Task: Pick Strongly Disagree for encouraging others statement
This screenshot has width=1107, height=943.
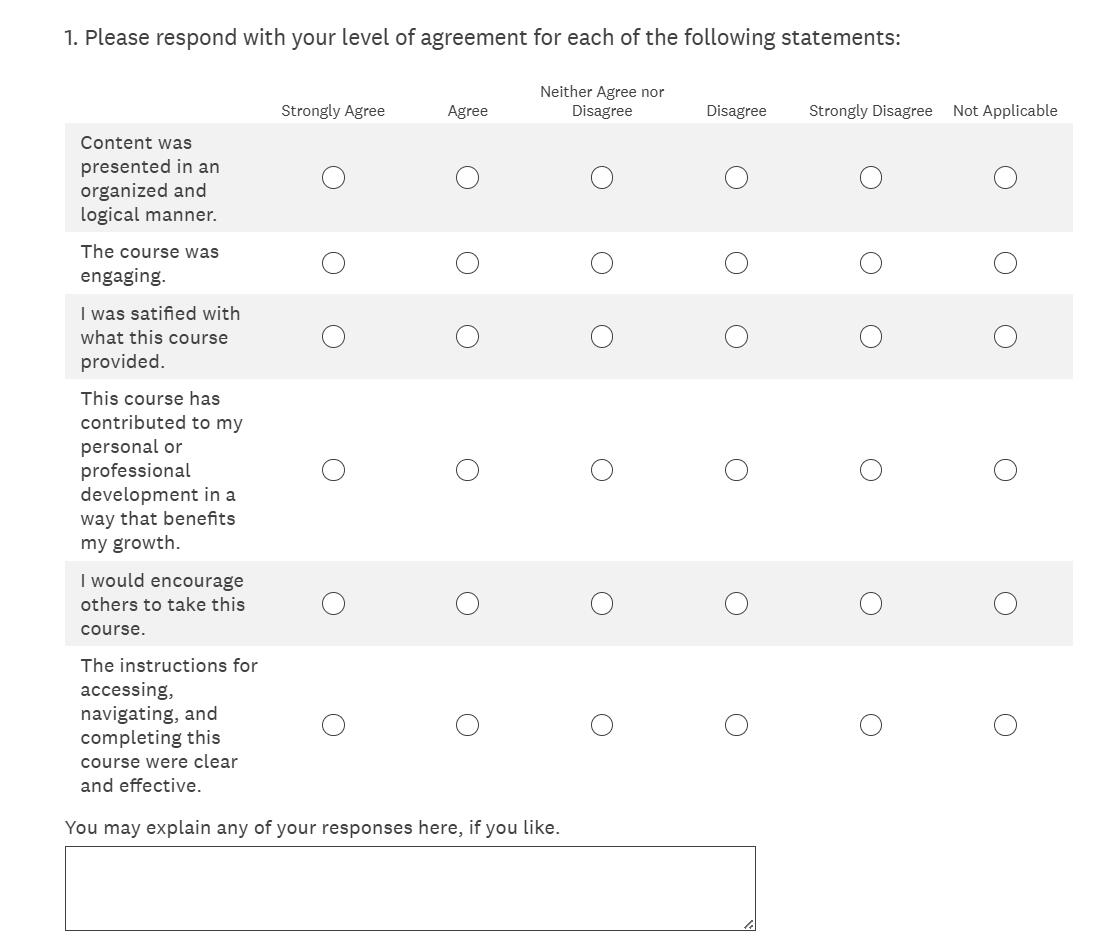Action: (x=871, y=604)
